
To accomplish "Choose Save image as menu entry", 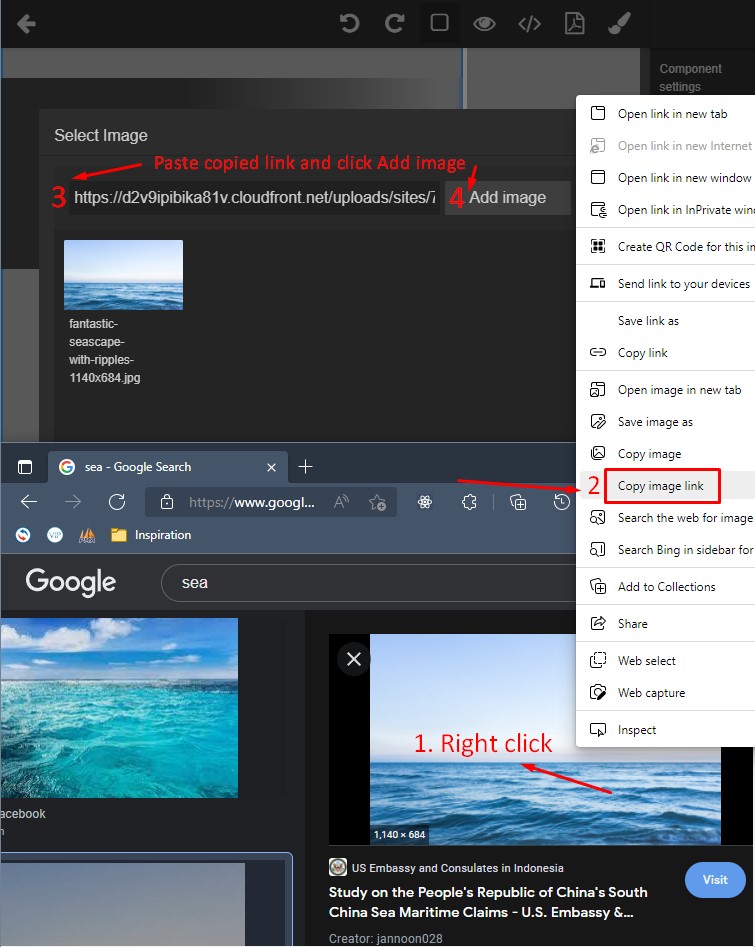I will (655, 422).
